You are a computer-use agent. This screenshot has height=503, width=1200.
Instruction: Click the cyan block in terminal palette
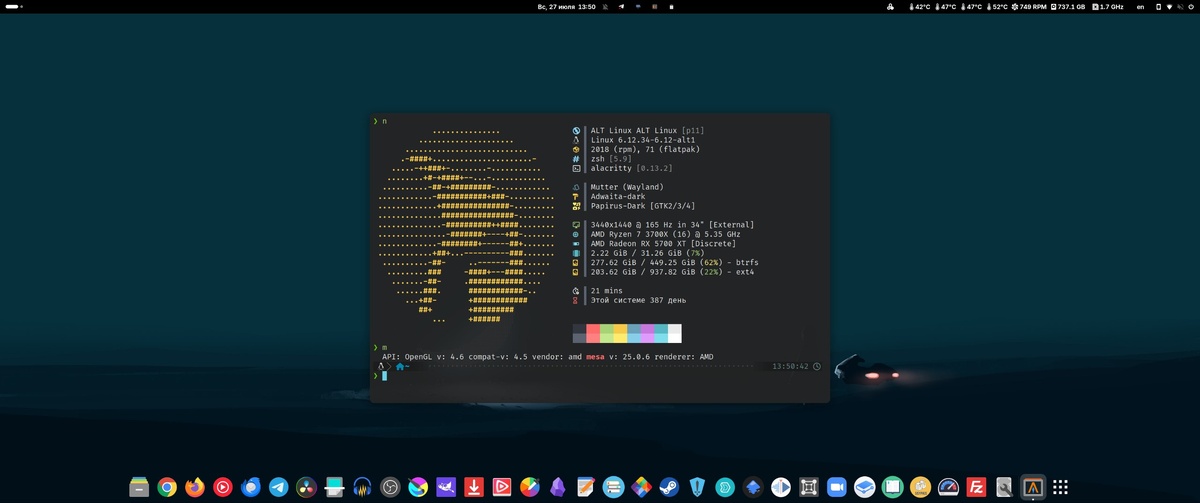[x=661, y=334]
